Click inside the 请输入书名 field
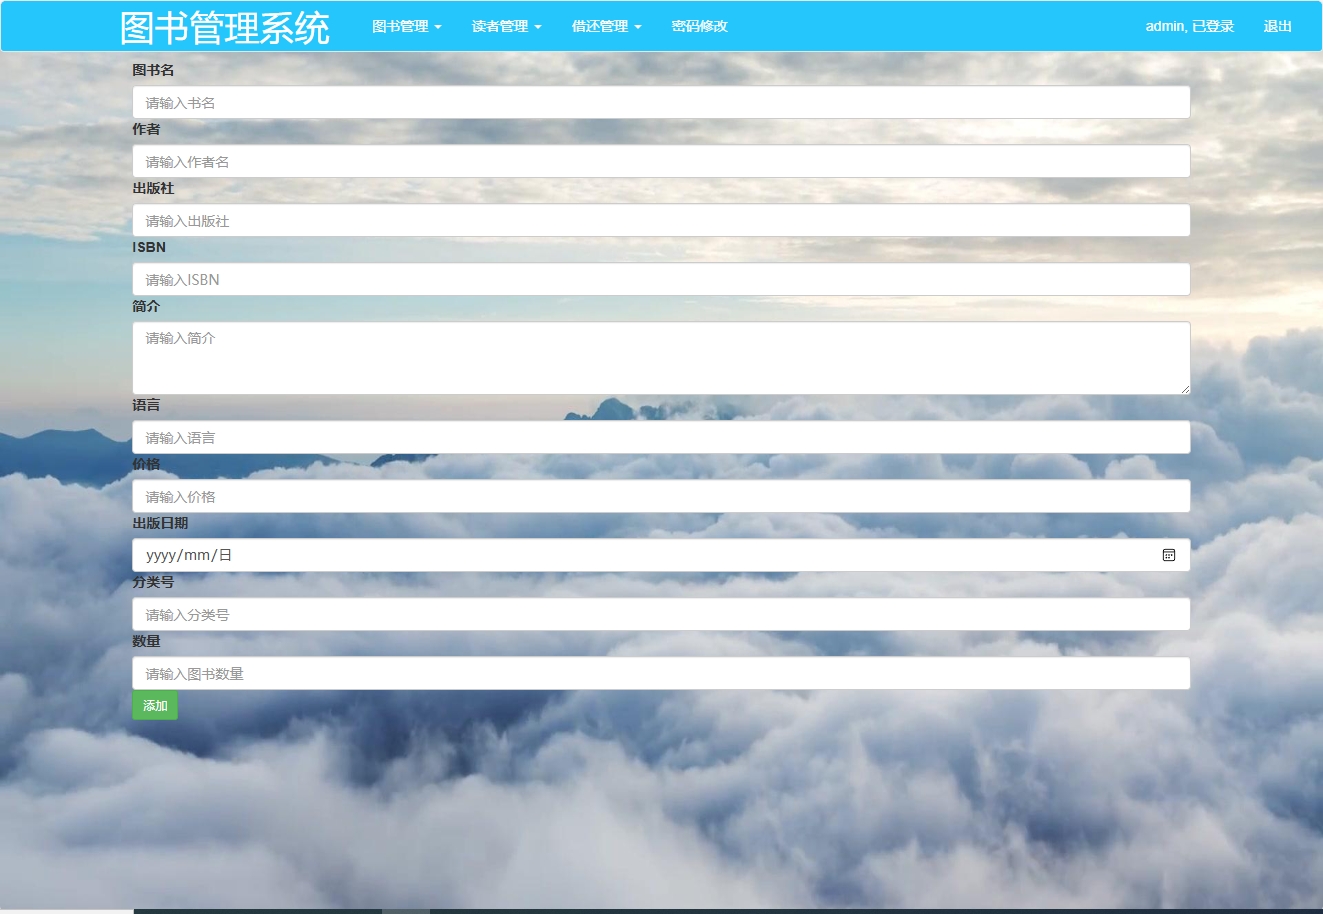The width and height of the screenshot is (1323, 914). pyautogui.click(x=660, y=102)
